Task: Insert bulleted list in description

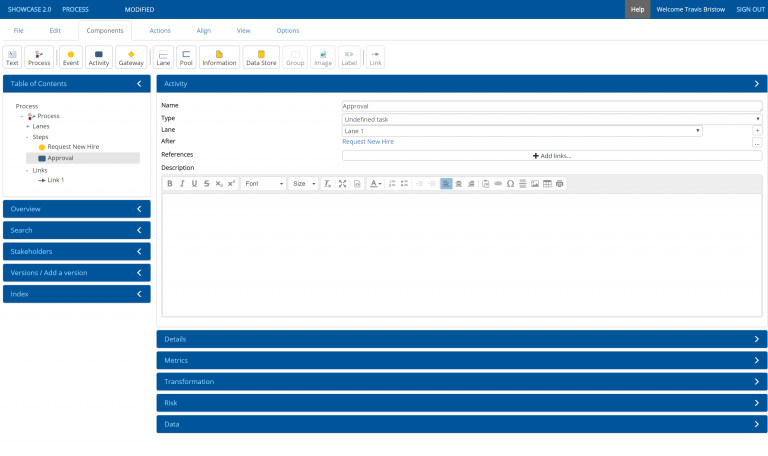Action: coord(404,184)
